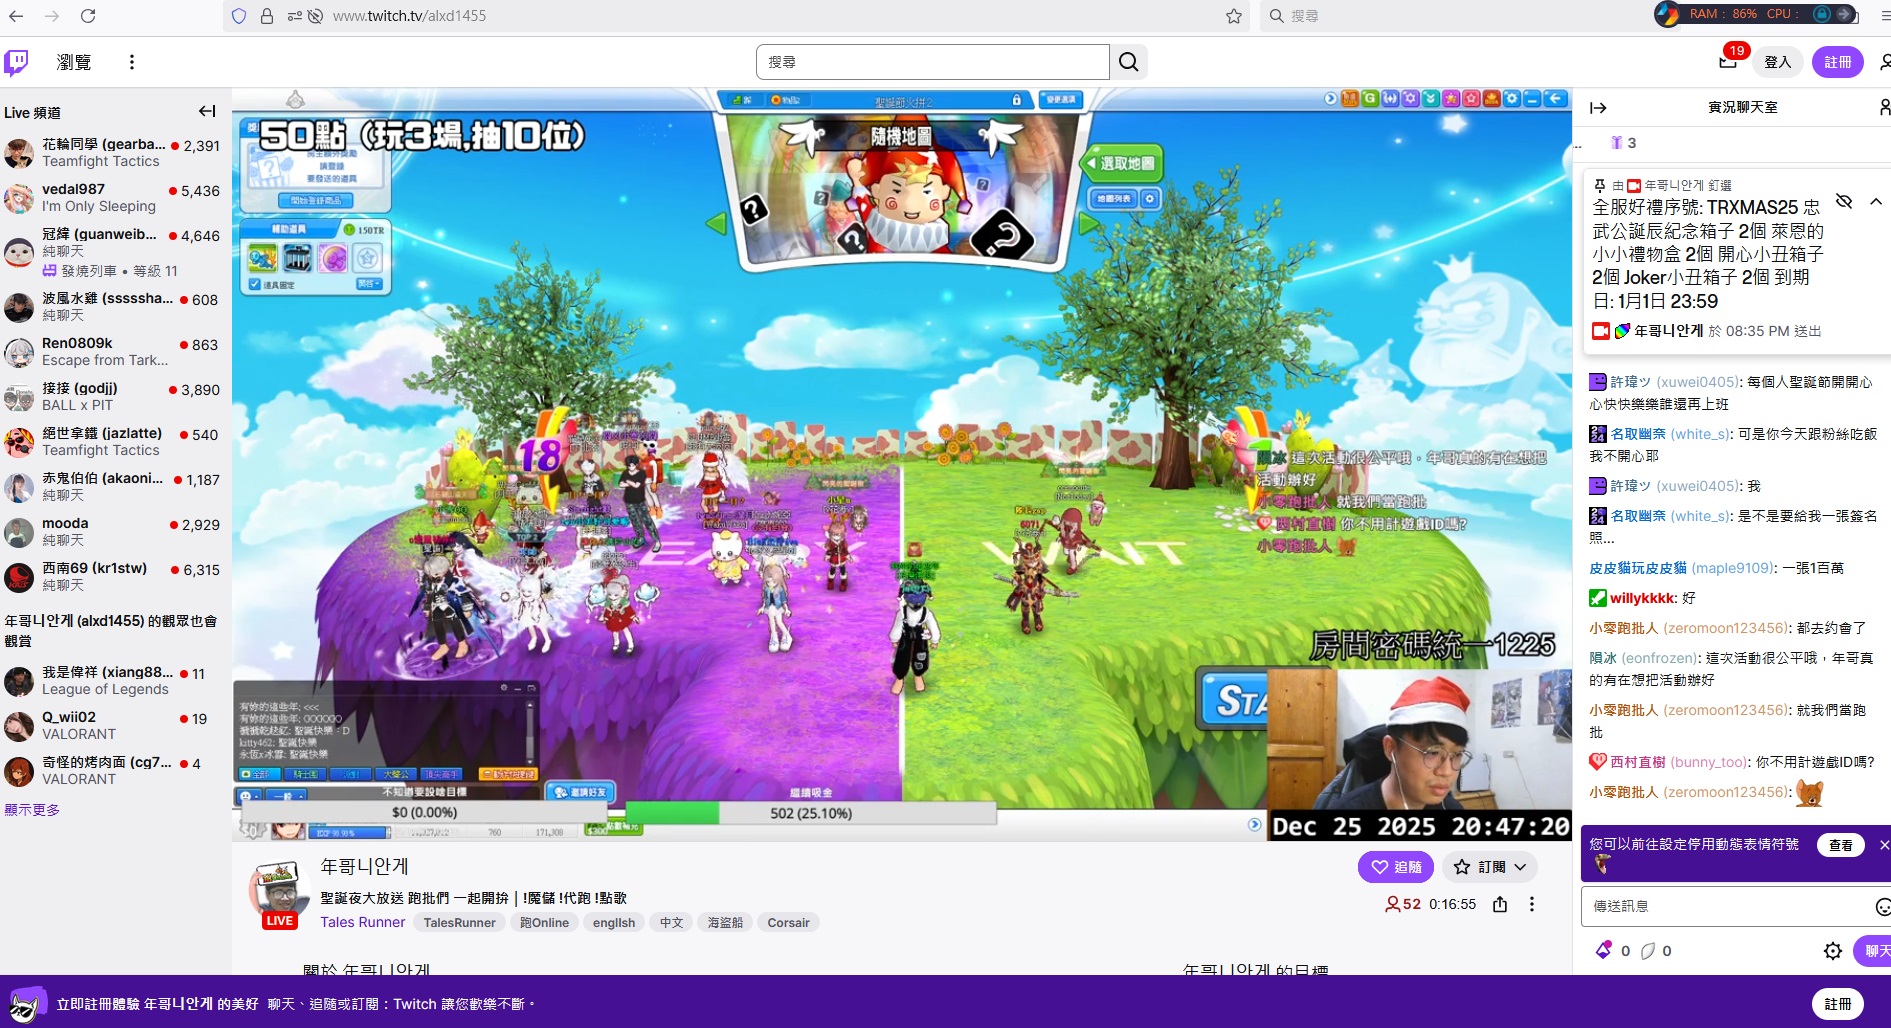This screenshot has width=1891, height=1028.
Task: Click the 登入 login button
Action: [1777, 62]
